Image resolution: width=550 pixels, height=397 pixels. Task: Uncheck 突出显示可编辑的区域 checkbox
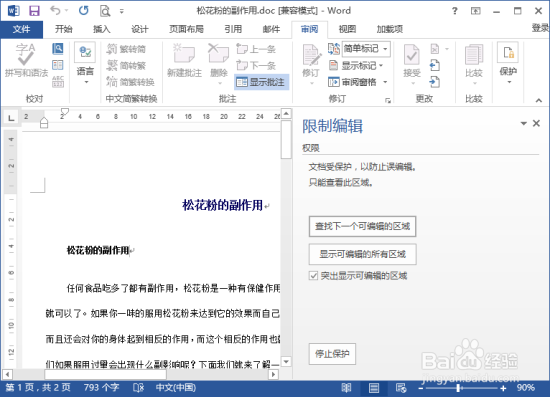click(313, 276)
